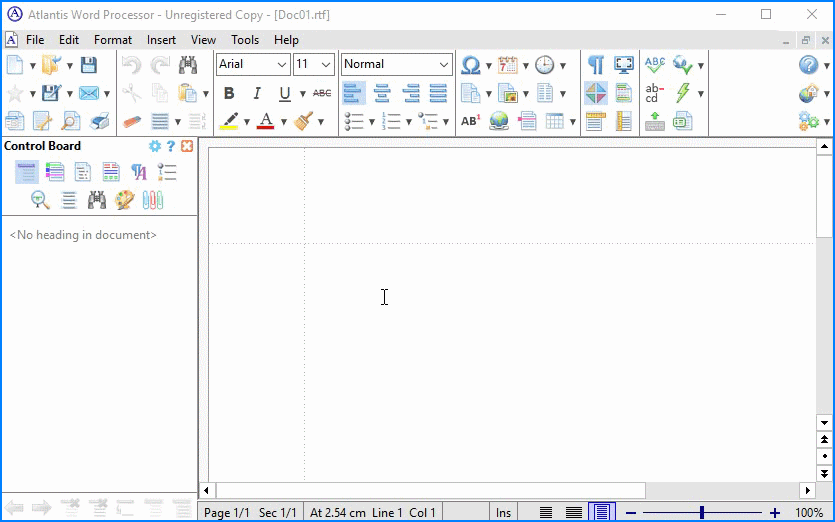835x522 pixels.
Task: Open the Tools menu
Action: (x=245, y=40)
